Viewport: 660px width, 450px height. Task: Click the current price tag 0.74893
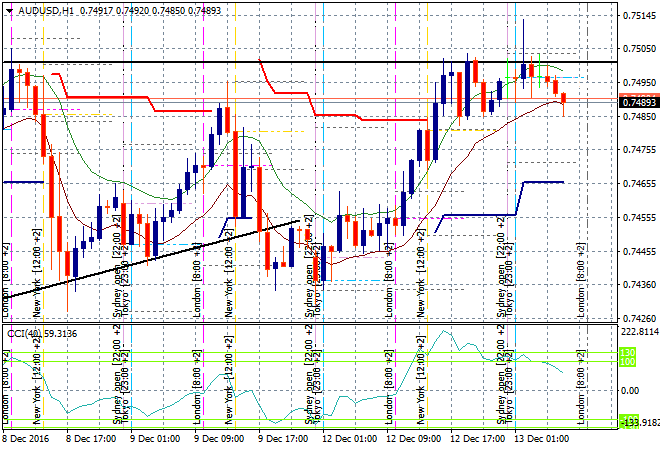click(637, 102)
